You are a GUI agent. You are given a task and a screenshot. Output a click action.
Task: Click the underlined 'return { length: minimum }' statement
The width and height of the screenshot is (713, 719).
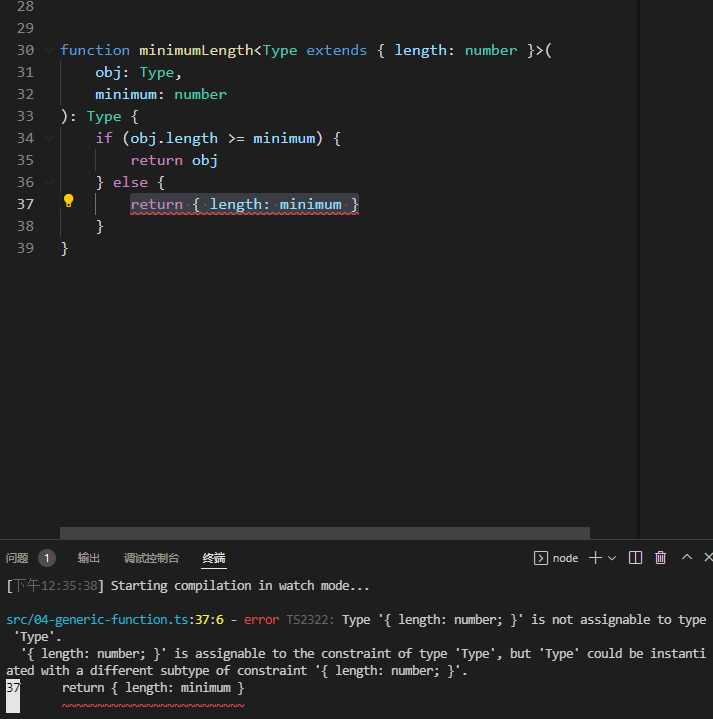(244, 205)
